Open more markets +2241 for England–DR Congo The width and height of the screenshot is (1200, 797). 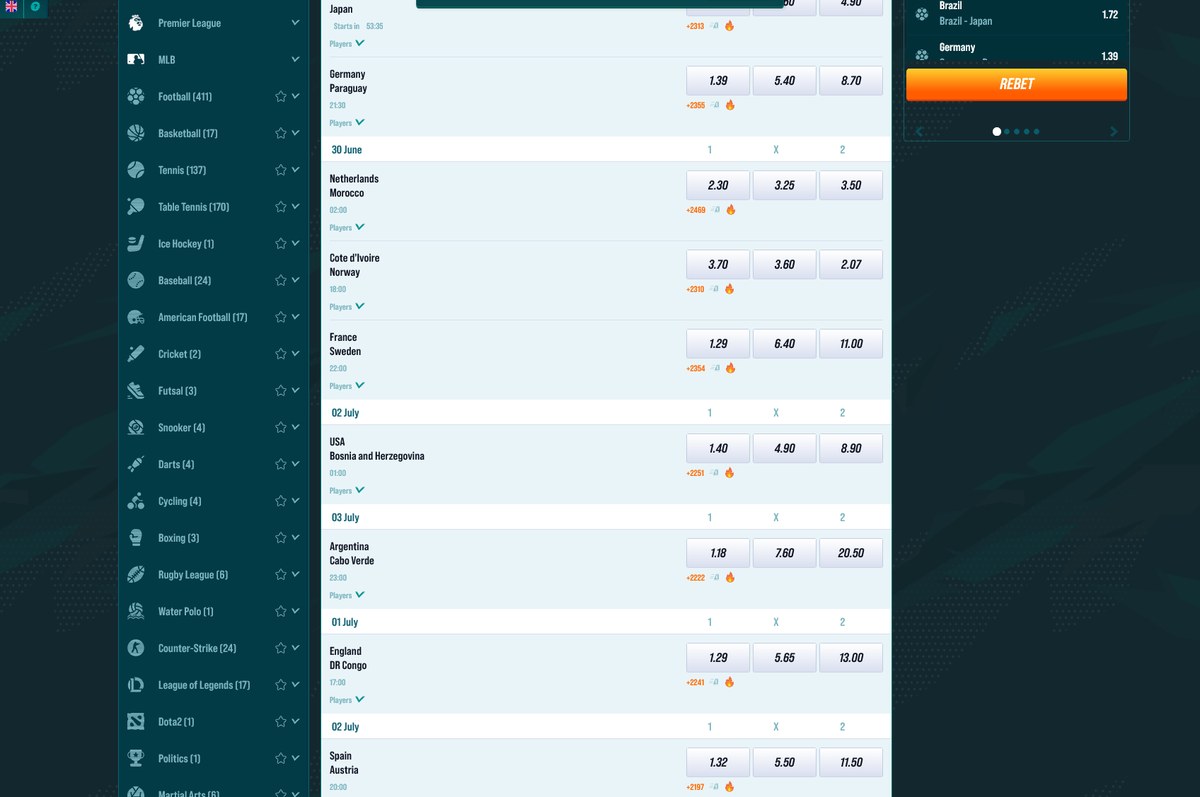pyautogui.click(x=695, y=682)
